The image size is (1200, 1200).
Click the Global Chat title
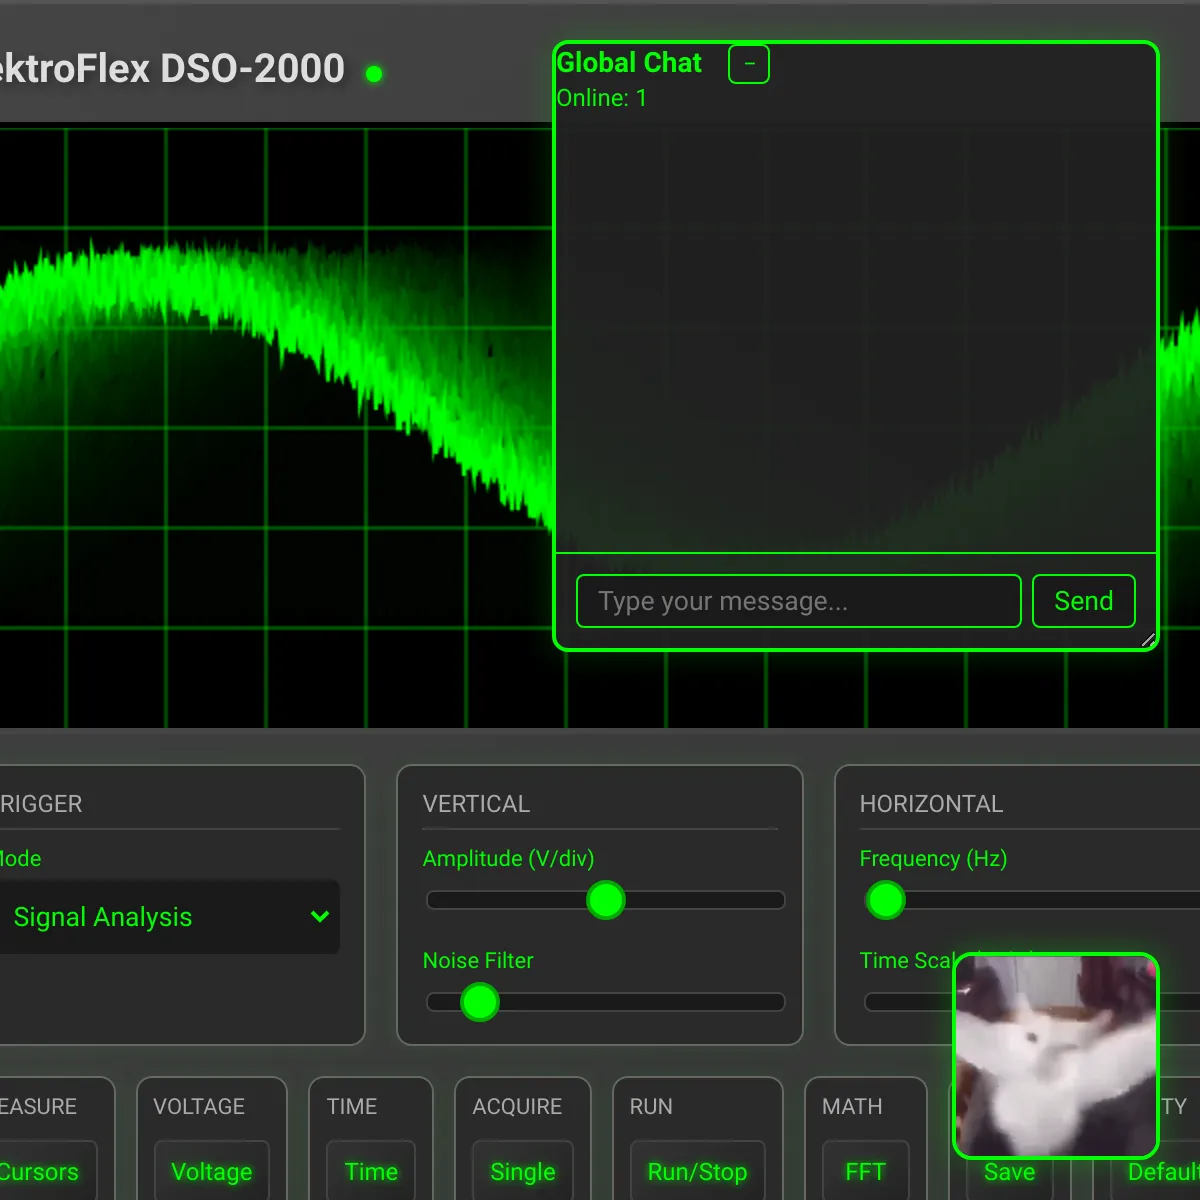629,62
